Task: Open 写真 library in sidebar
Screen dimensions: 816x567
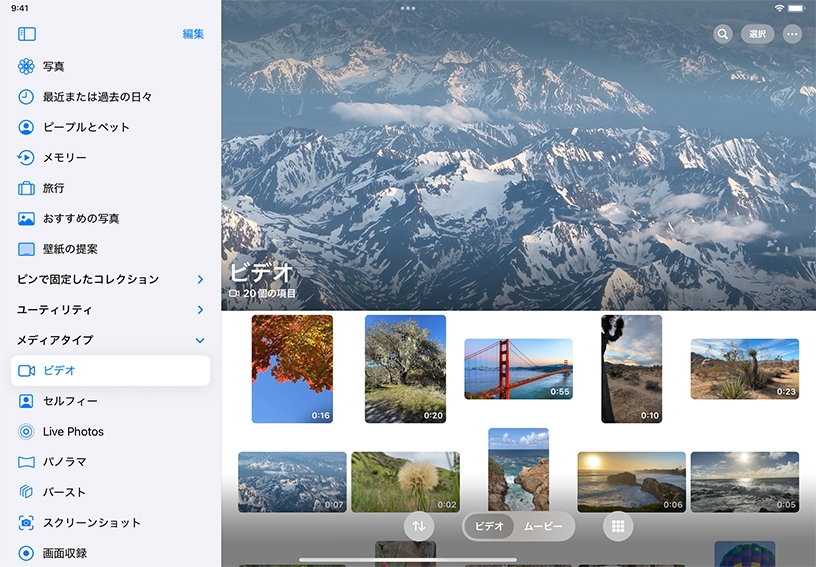Action: click(x=54, y=66)
